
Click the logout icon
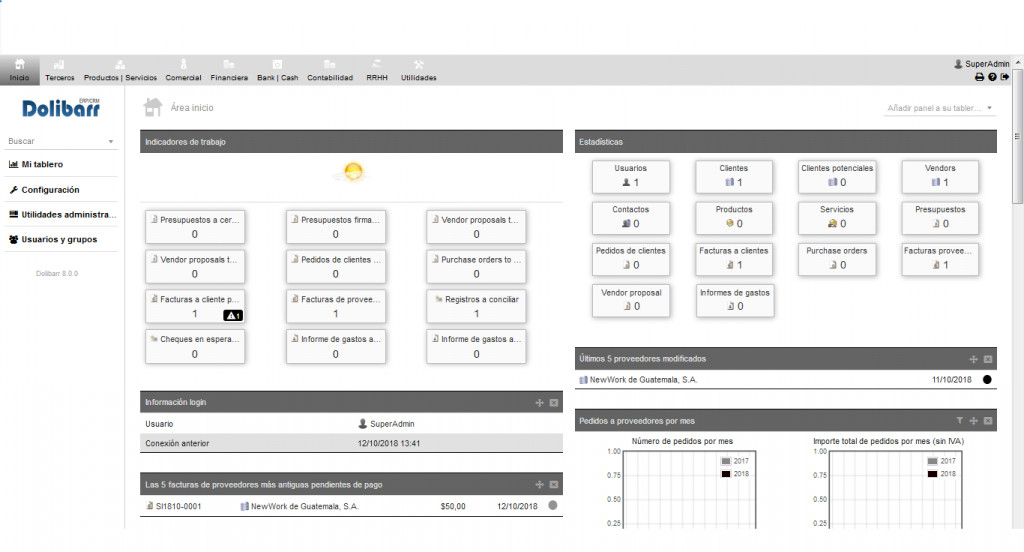pos(1005,77)
